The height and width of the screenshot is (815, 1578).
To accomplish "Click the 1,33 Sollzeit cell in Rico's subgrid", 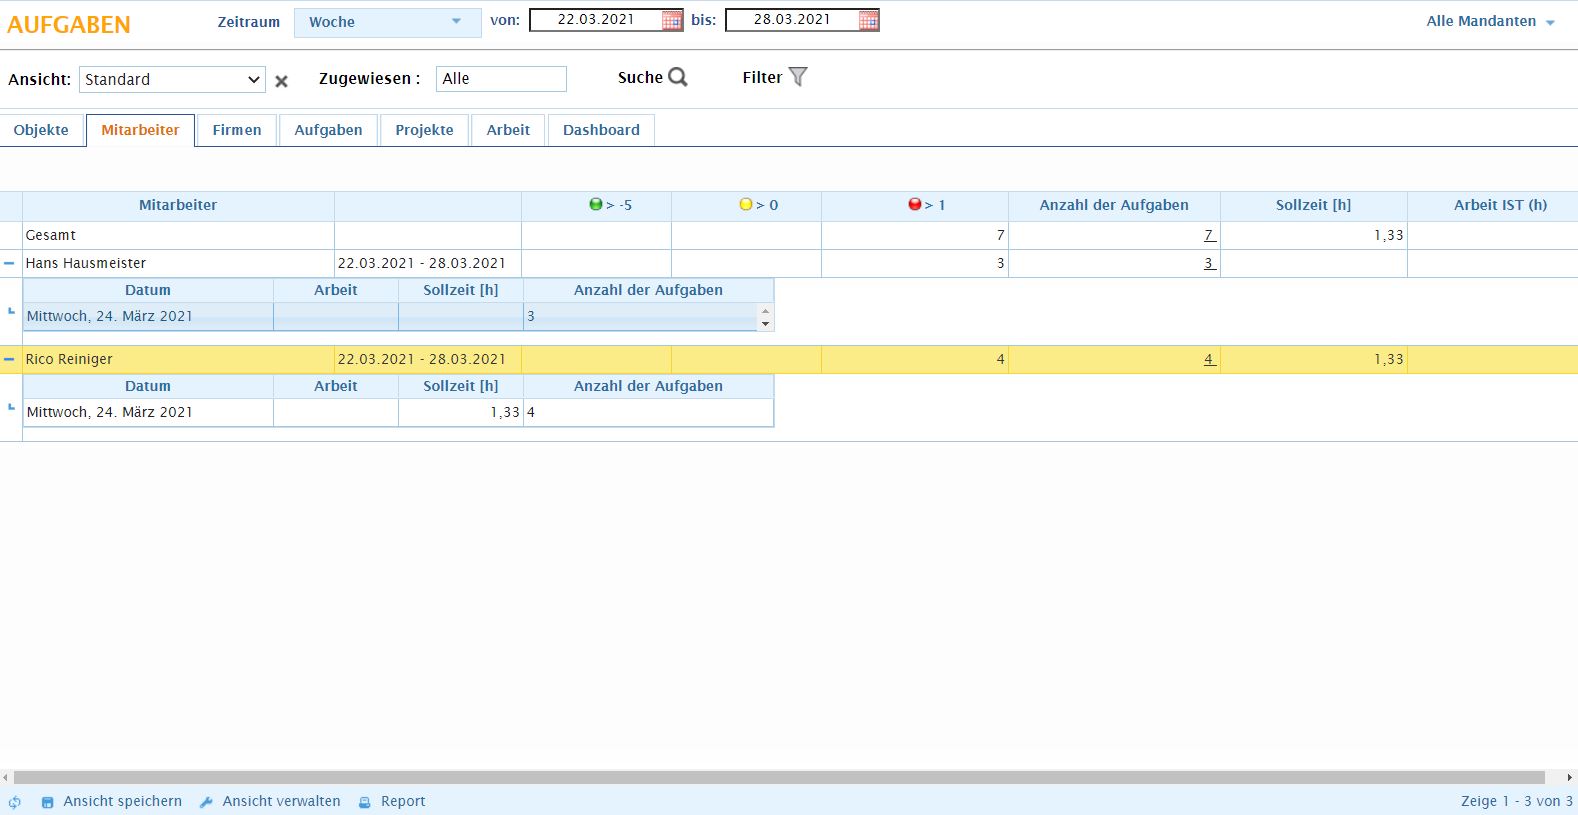I will [460, 412].
